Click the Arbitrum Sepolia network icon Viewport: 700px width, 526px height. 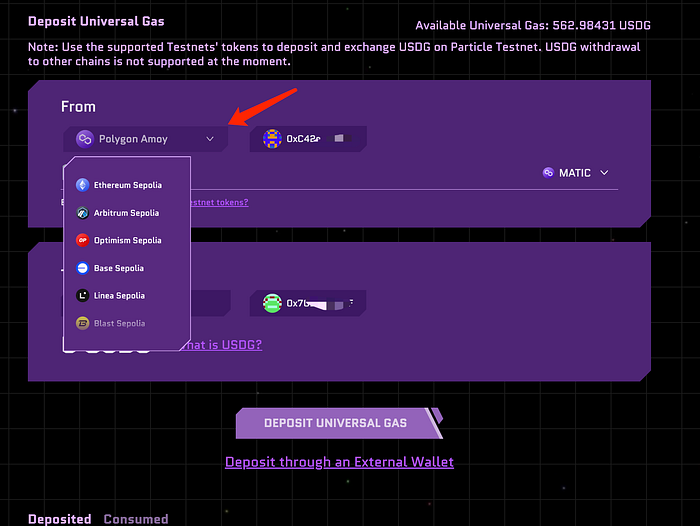click(83, 213)
